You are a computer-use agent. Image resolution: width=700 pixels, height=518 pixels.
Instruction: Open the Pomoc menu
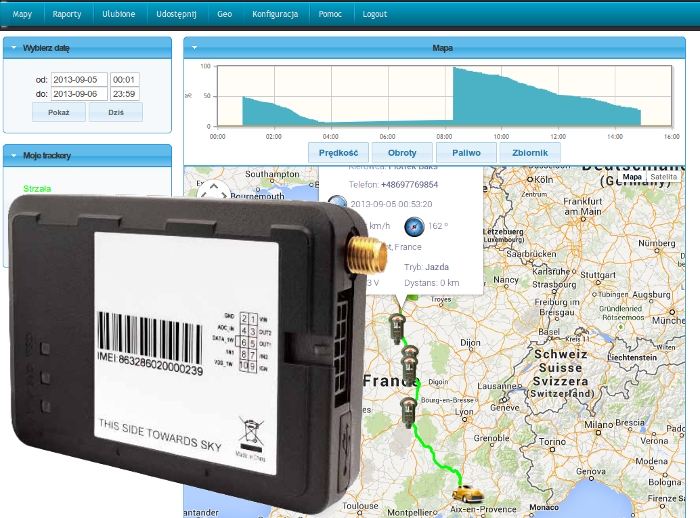coord(330,14)
